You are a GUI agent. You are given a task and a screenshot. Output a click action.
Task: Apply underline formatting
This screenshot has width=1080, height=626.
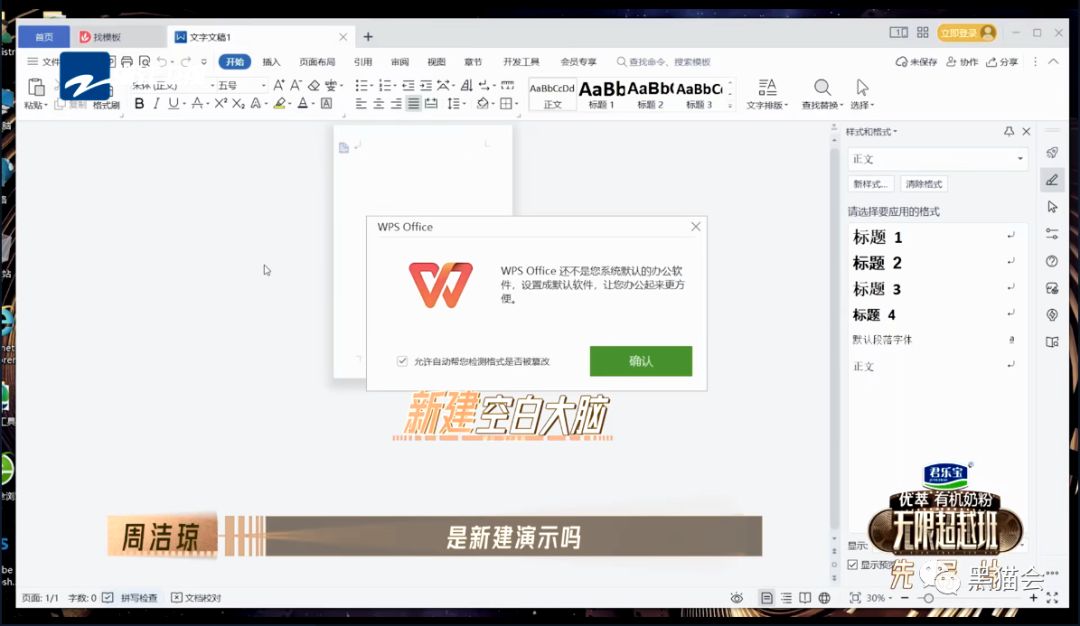click(x=173, y=104)
